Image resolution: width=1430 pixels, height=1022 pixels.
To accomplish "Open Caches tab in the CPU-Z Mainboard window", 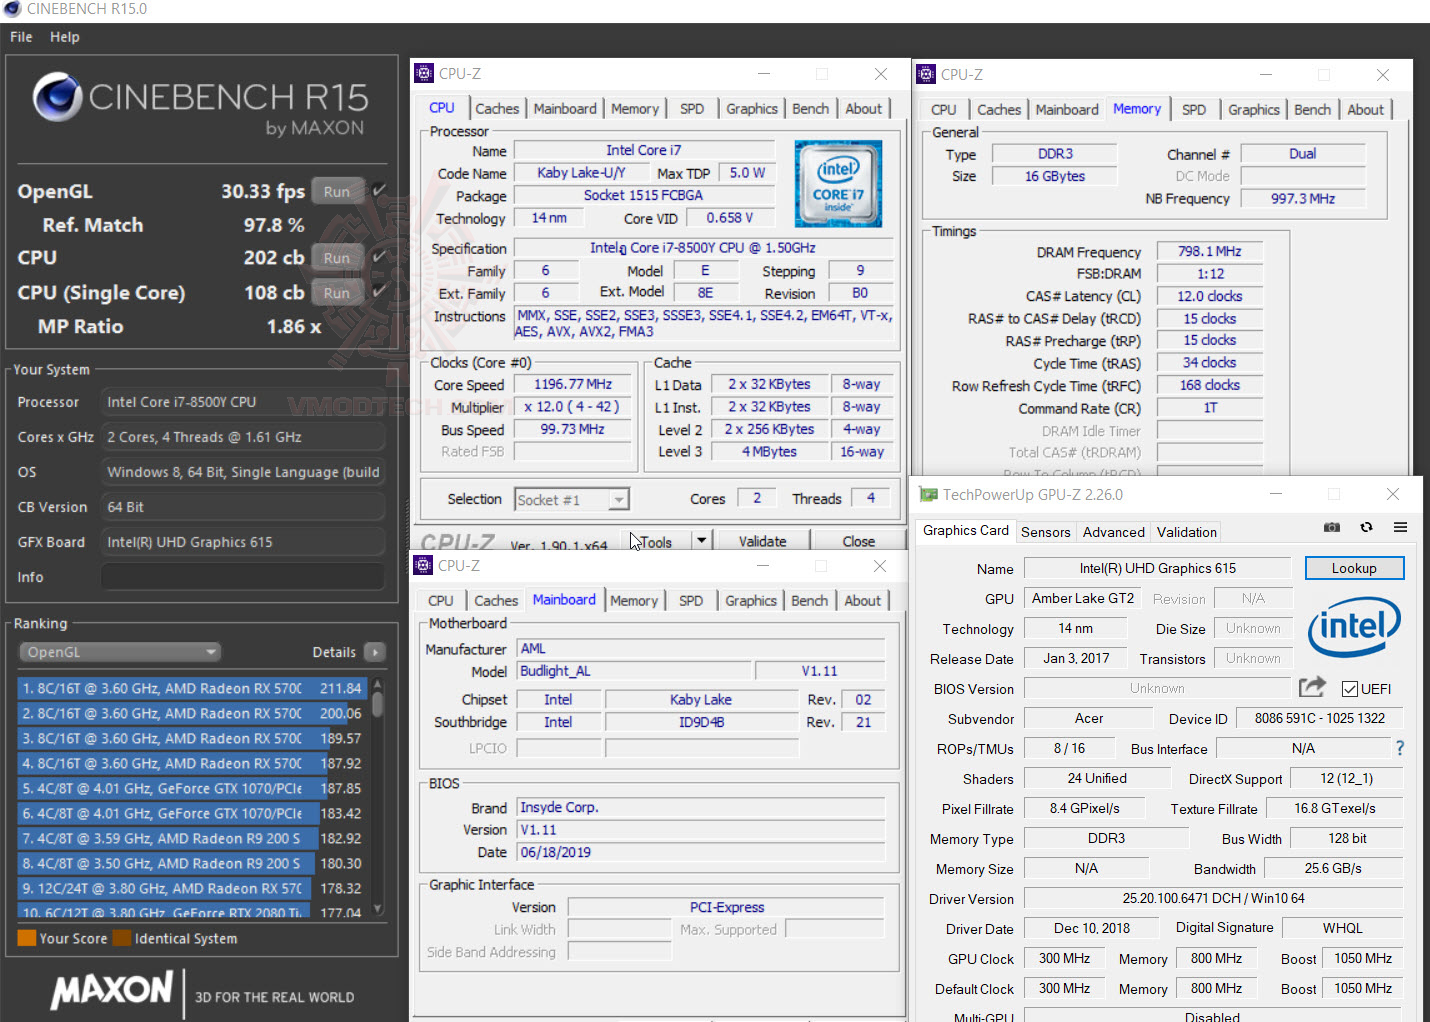I will click(x=496, y=601).
